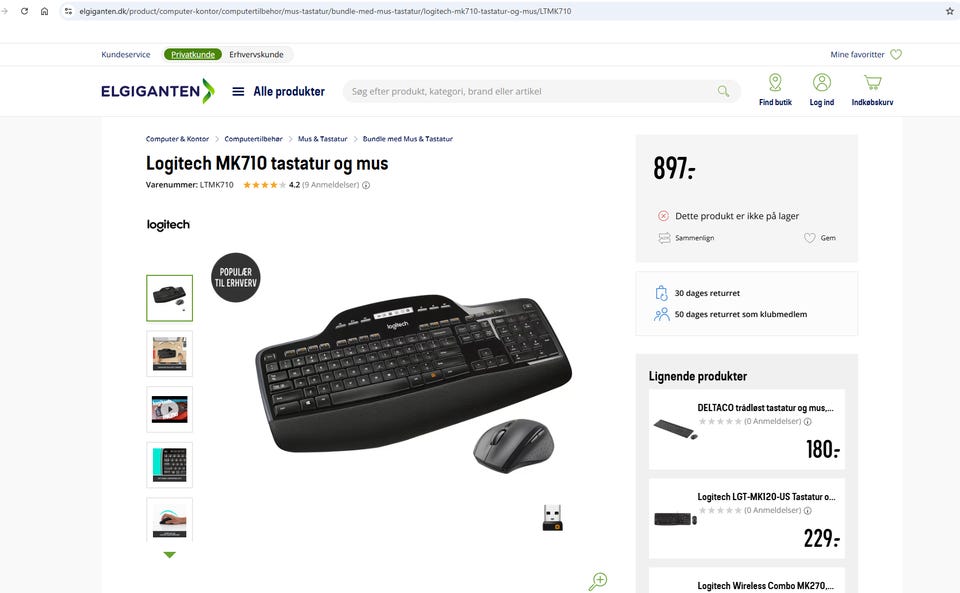Image resolution: width=960 pixels, height=593 pixels.
Task: Open the Indkøbskurv shopping cart icon
Action: (872, 82)
